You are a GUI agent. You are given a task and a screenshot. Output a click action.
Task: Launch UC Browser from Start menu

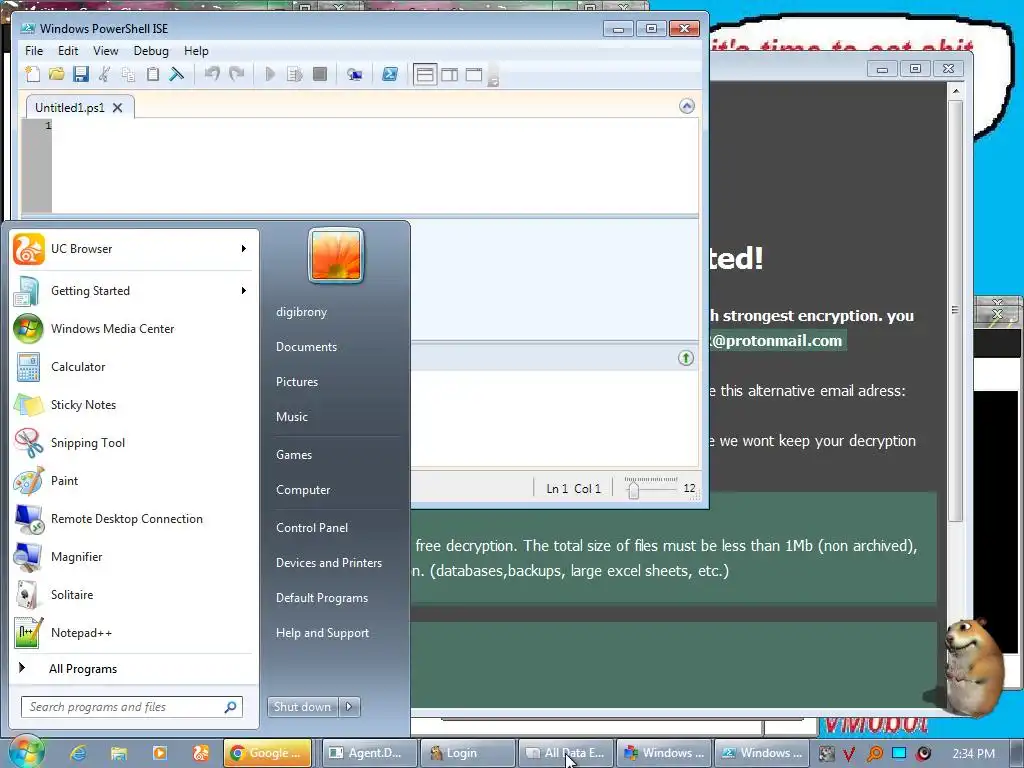[x=124, y=249]
